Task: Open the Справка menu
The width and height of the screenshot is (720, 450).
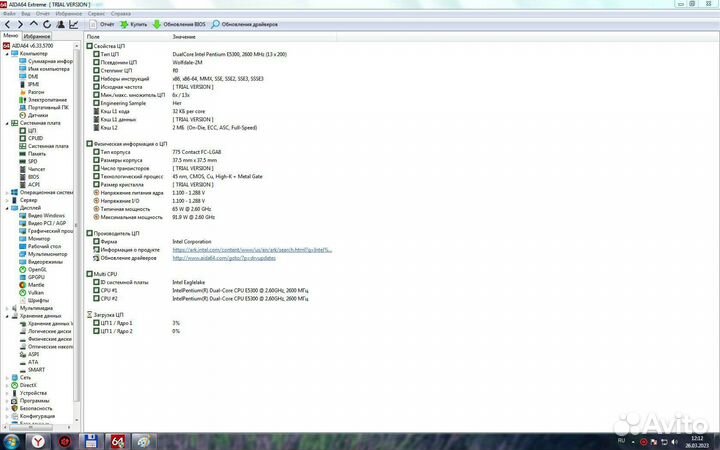Action: [121, 14]
